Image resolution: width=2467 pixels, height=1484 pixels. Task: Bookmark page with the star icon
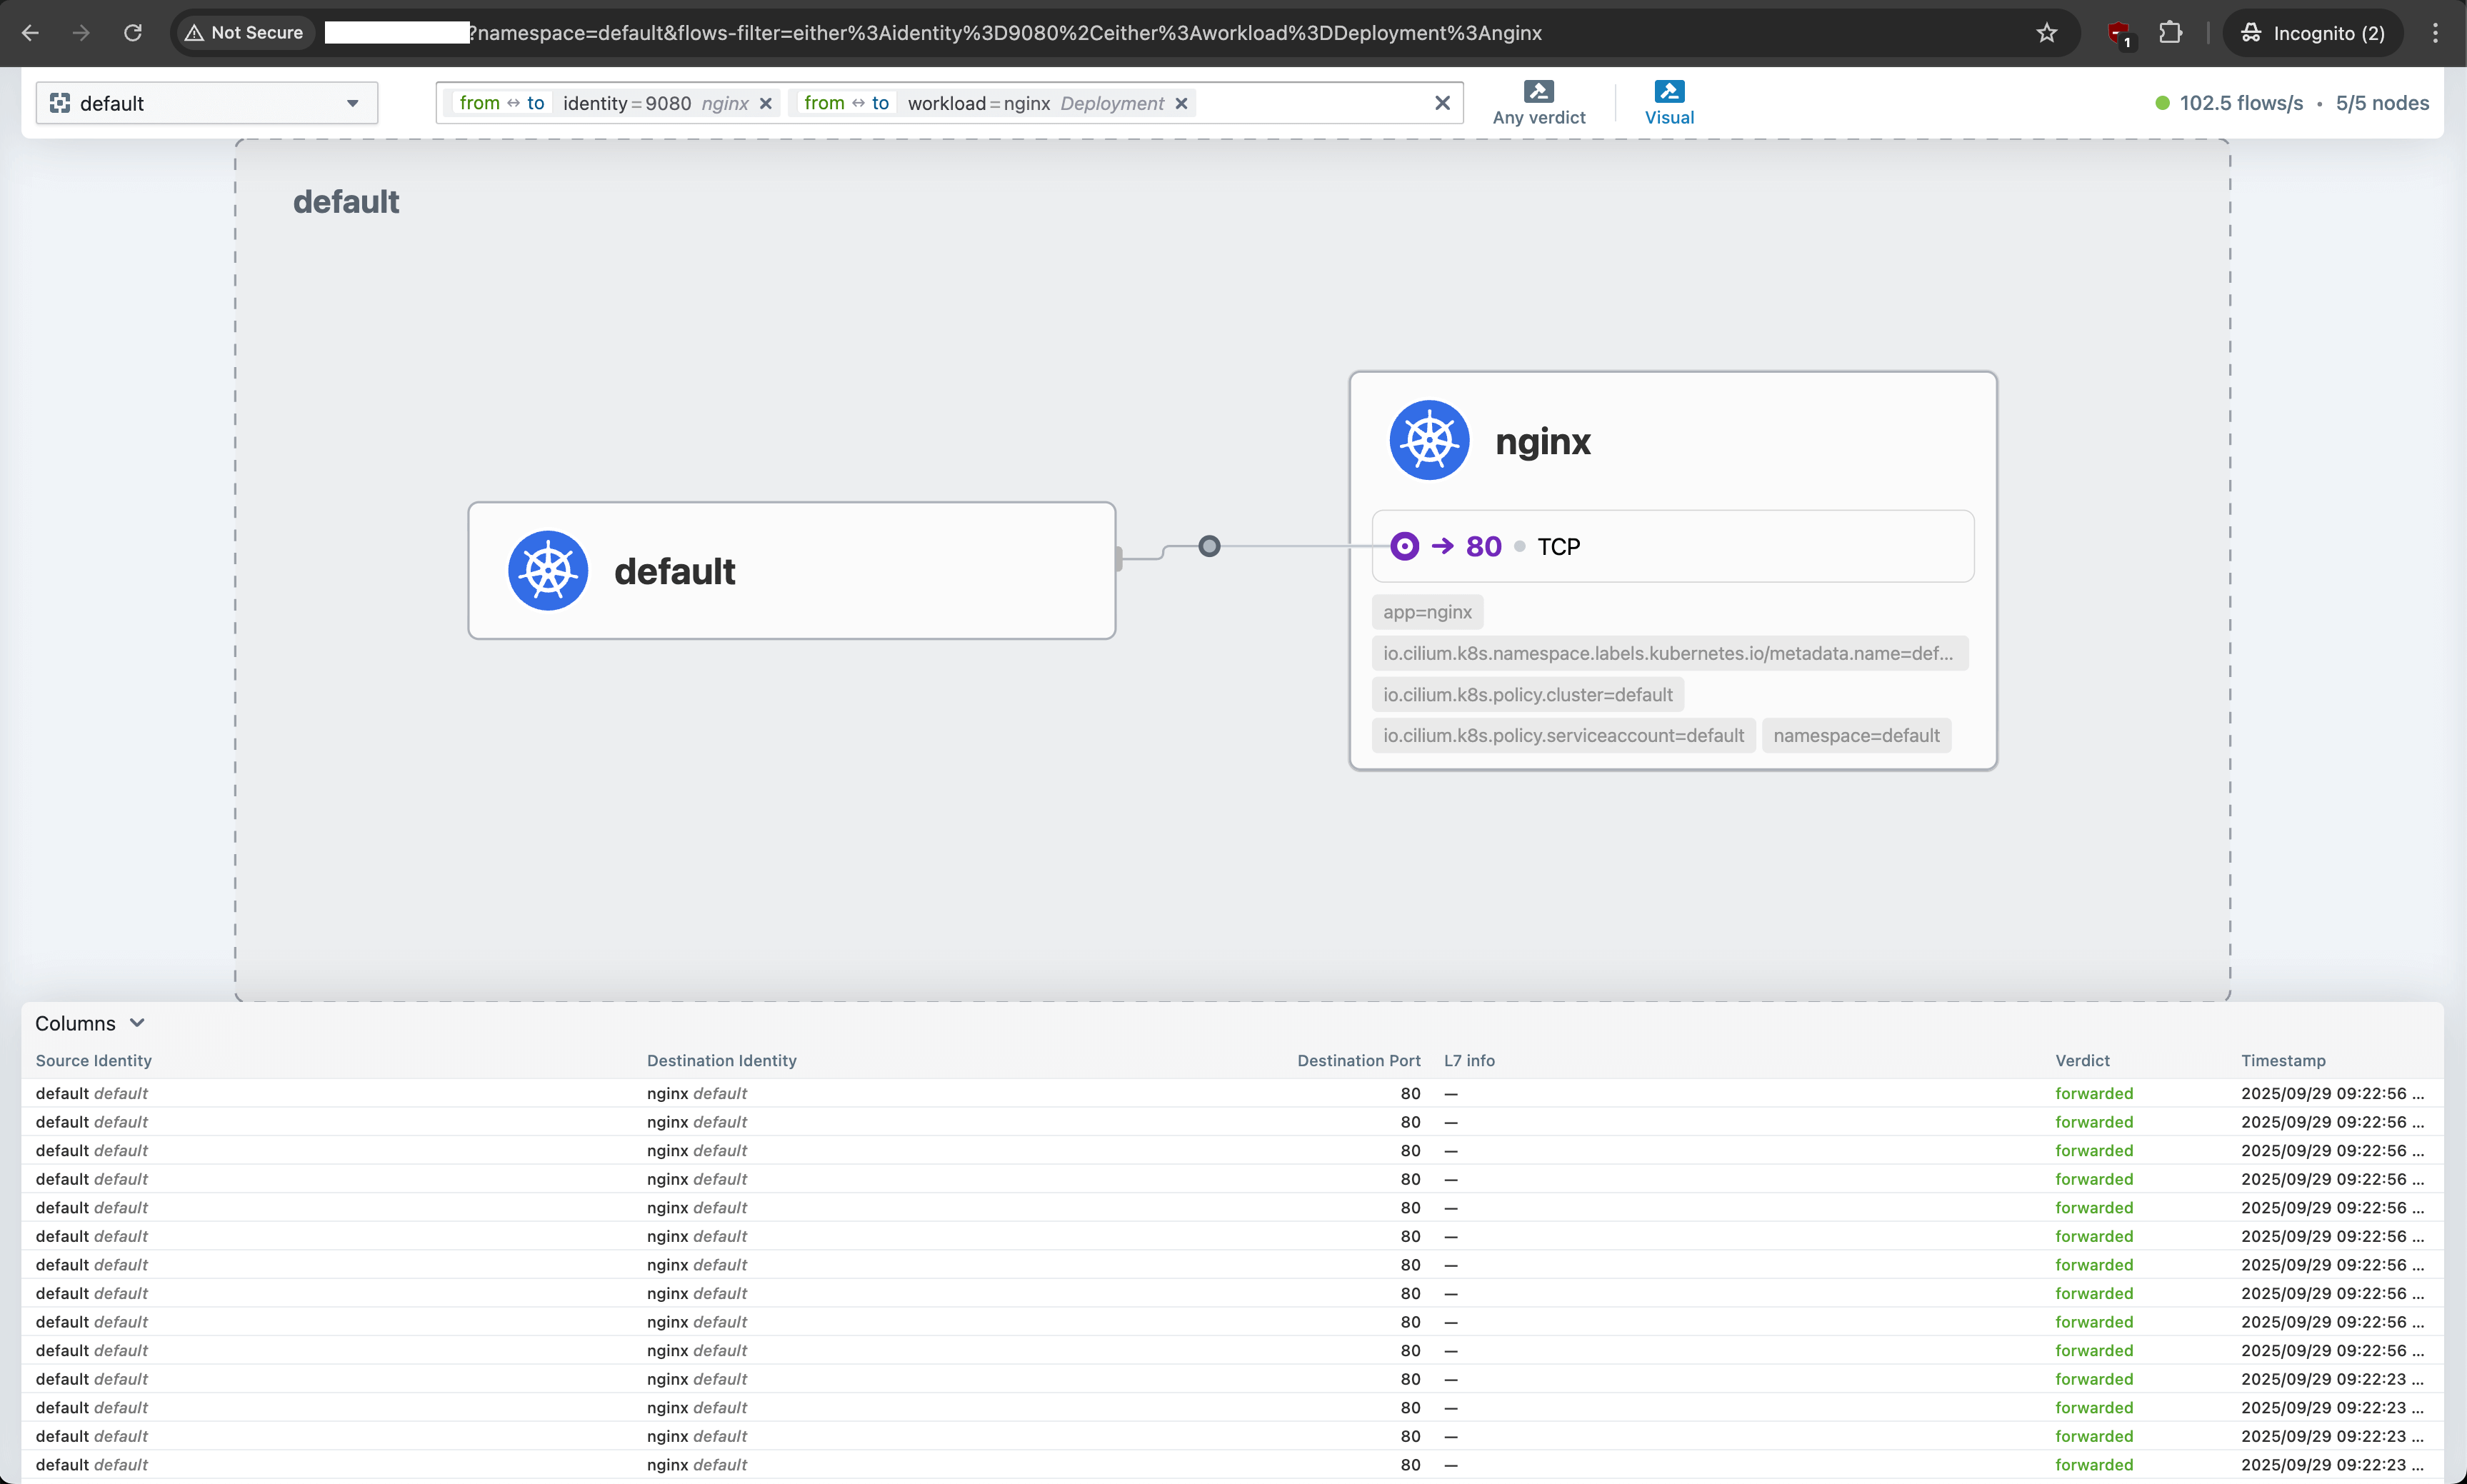click(x=2046, y=33)
